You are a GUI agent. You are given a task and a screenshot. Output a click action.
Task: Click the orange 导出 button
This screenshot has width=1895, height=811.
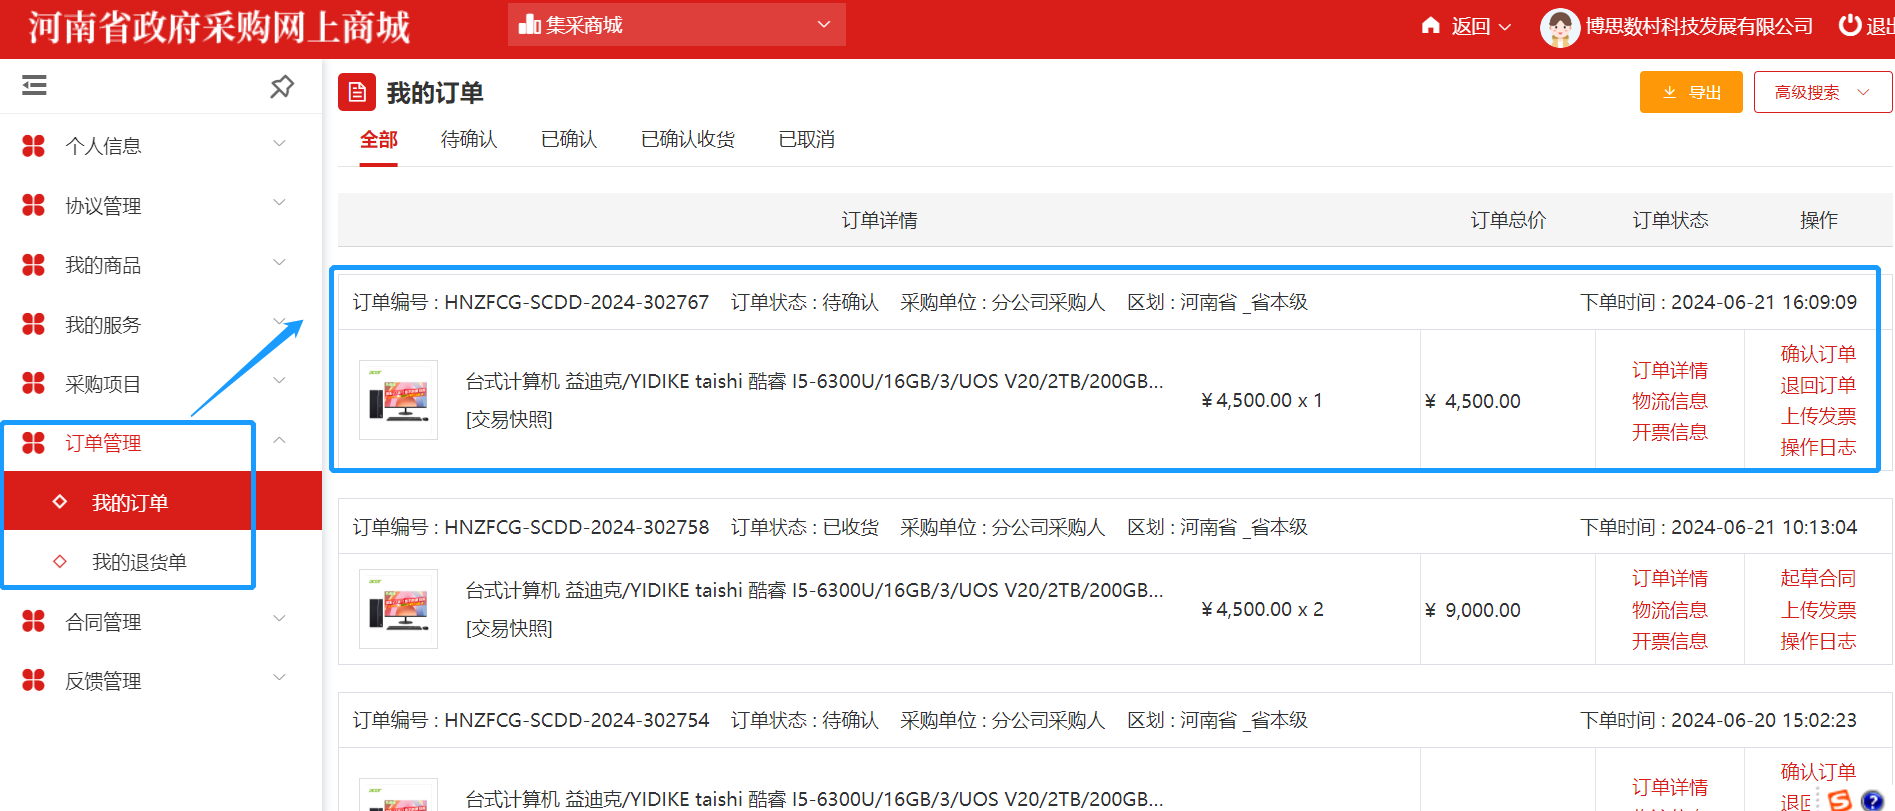(x=1690, y=92)
